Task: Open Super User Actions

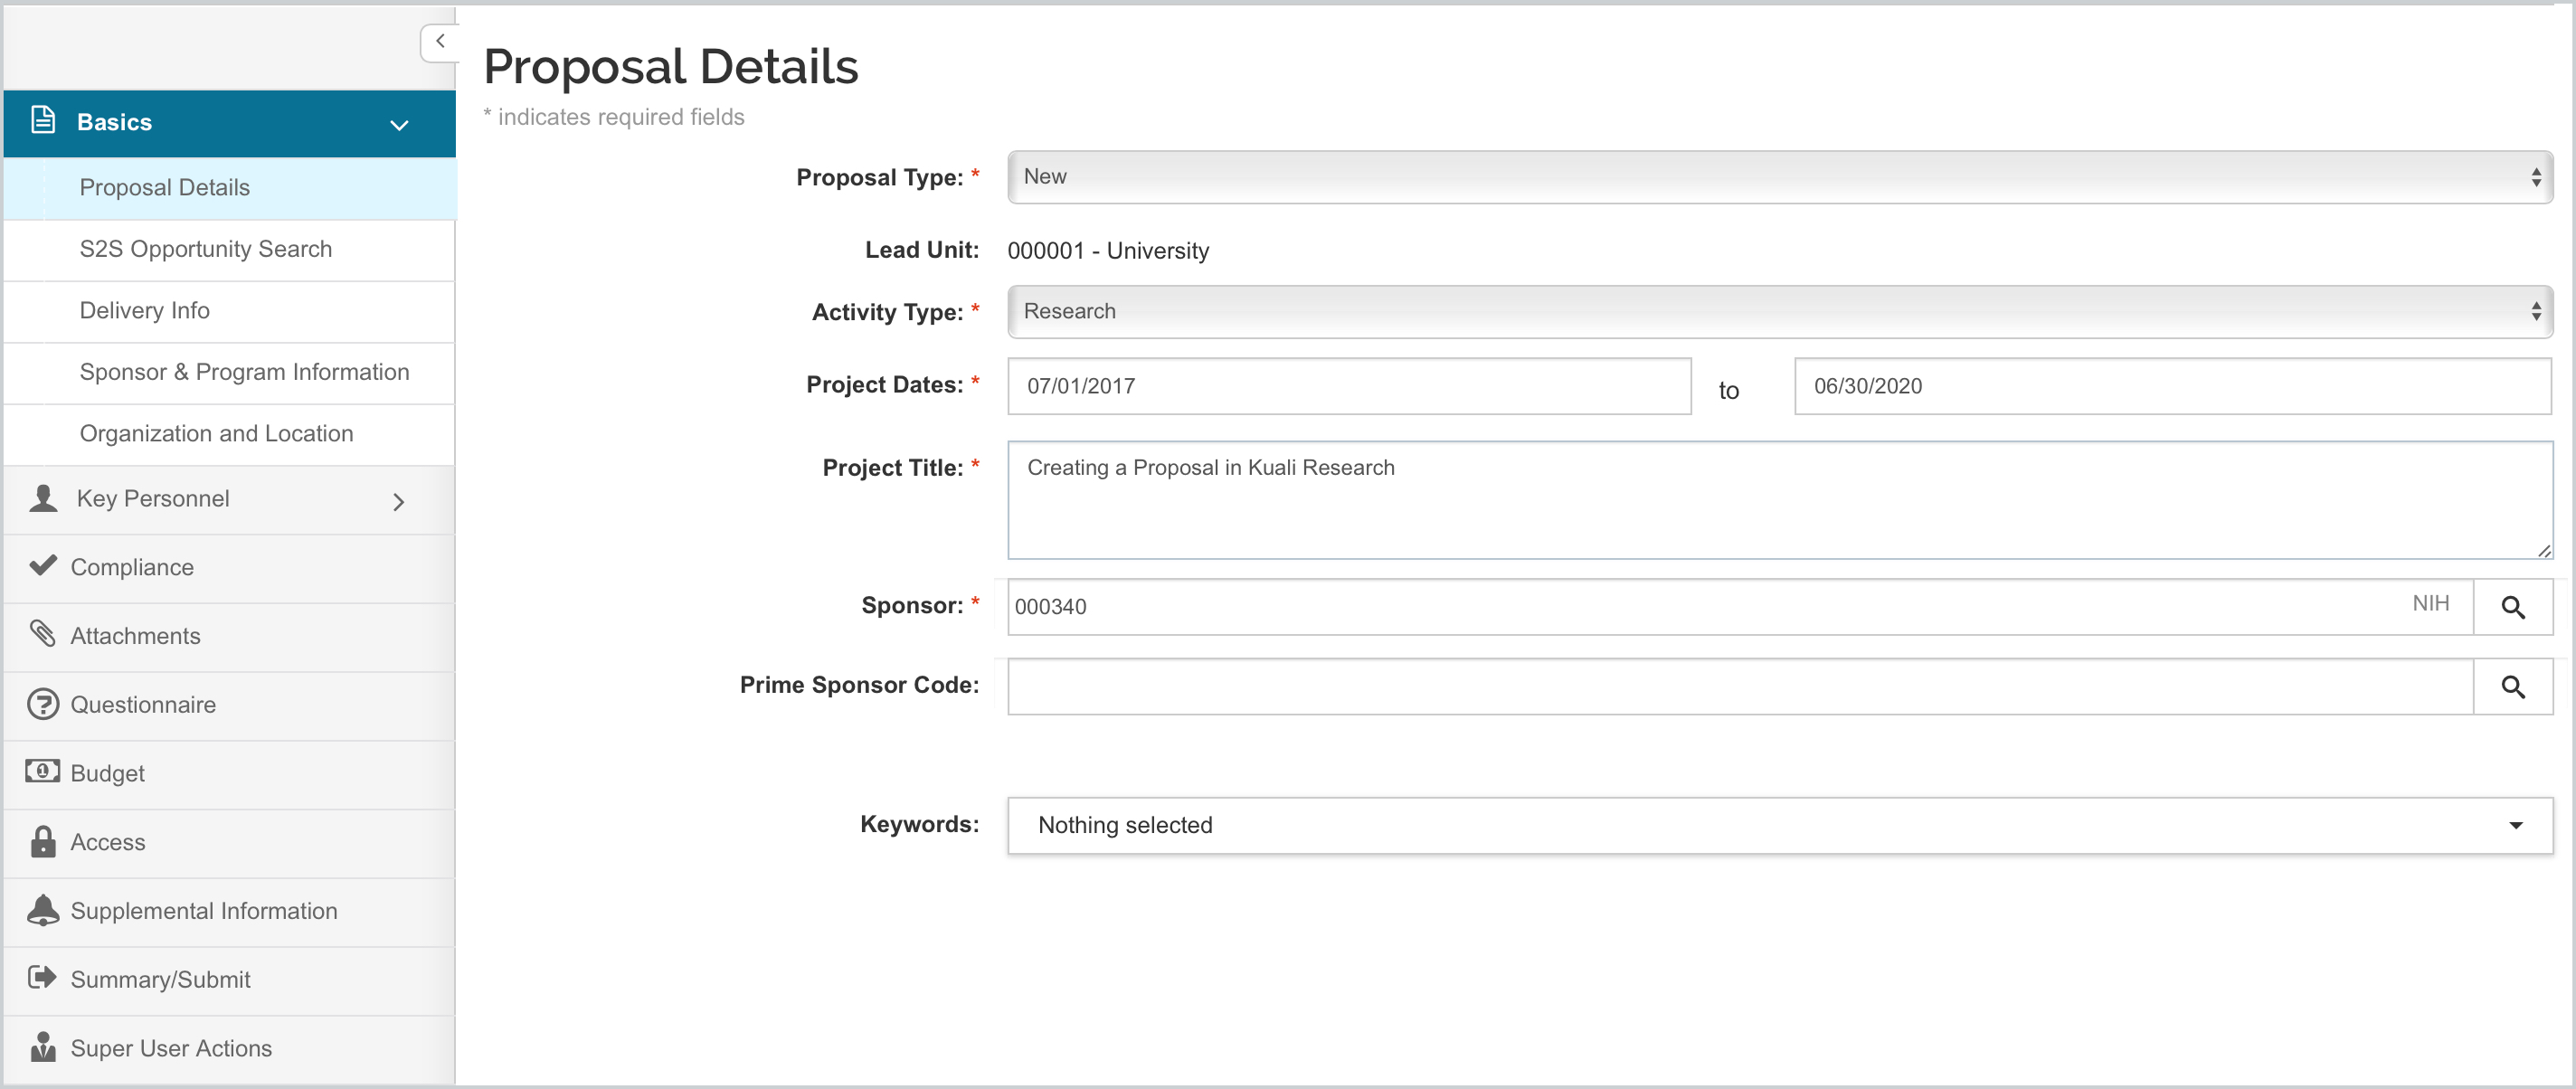Action: (x=230, y=1049)
